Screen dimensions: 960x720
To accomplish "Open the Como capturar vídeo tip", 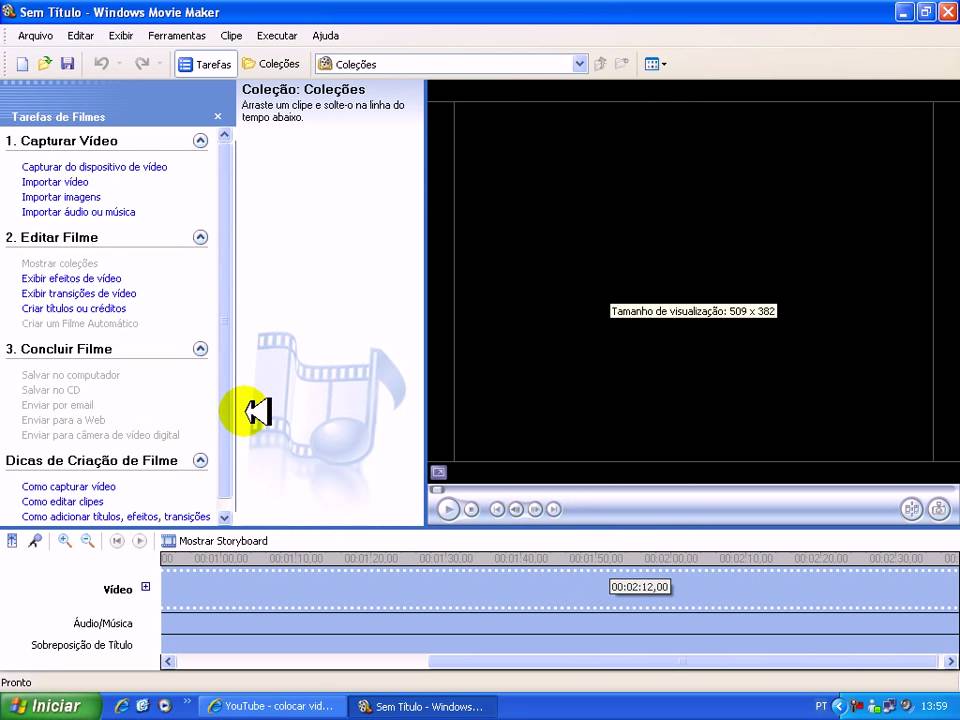I will click(x=69, y=487).
